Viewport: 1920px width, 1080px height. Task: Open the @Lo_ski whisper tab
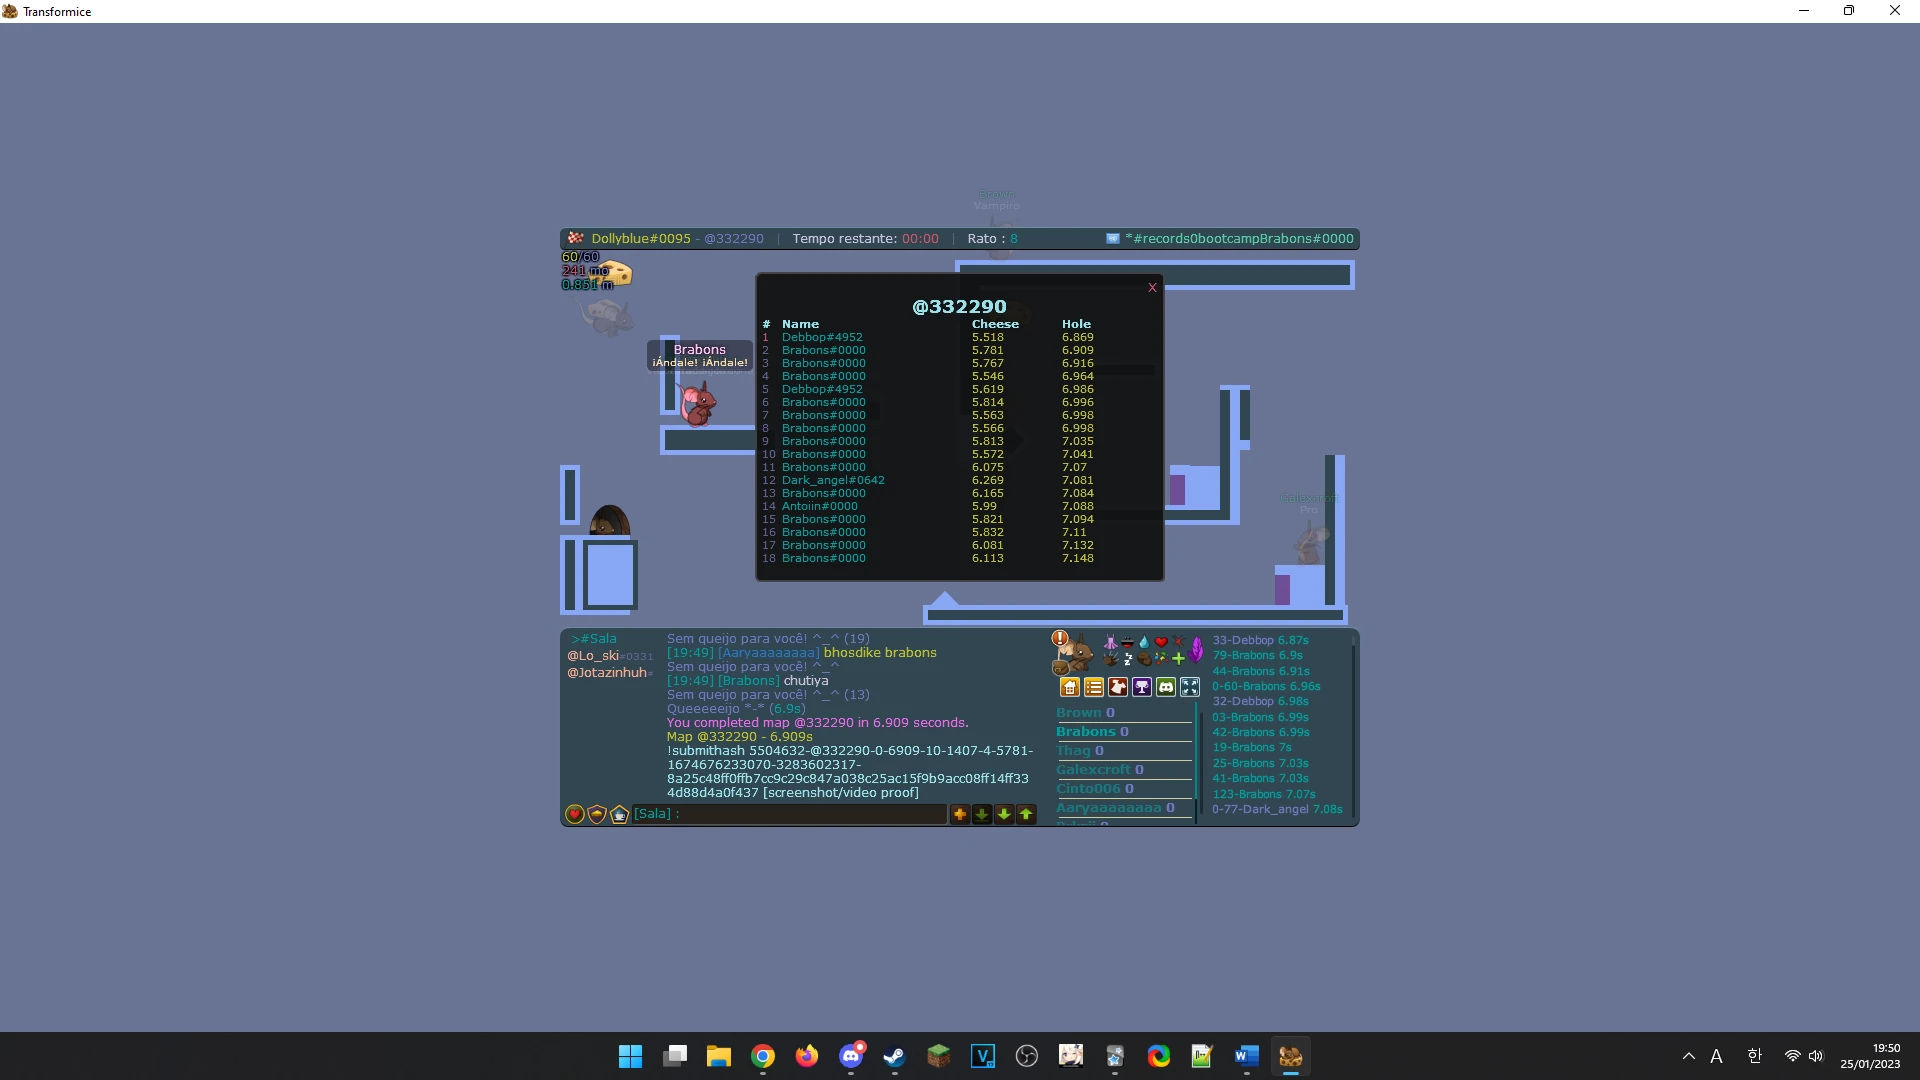[x=610, y=656]
